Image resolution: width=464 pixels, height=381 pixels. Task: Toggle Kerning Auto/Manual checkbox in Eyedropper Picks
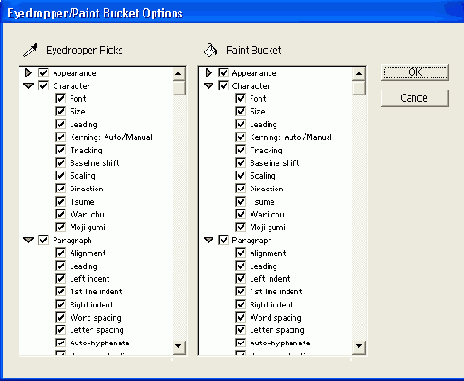point(60,137)
